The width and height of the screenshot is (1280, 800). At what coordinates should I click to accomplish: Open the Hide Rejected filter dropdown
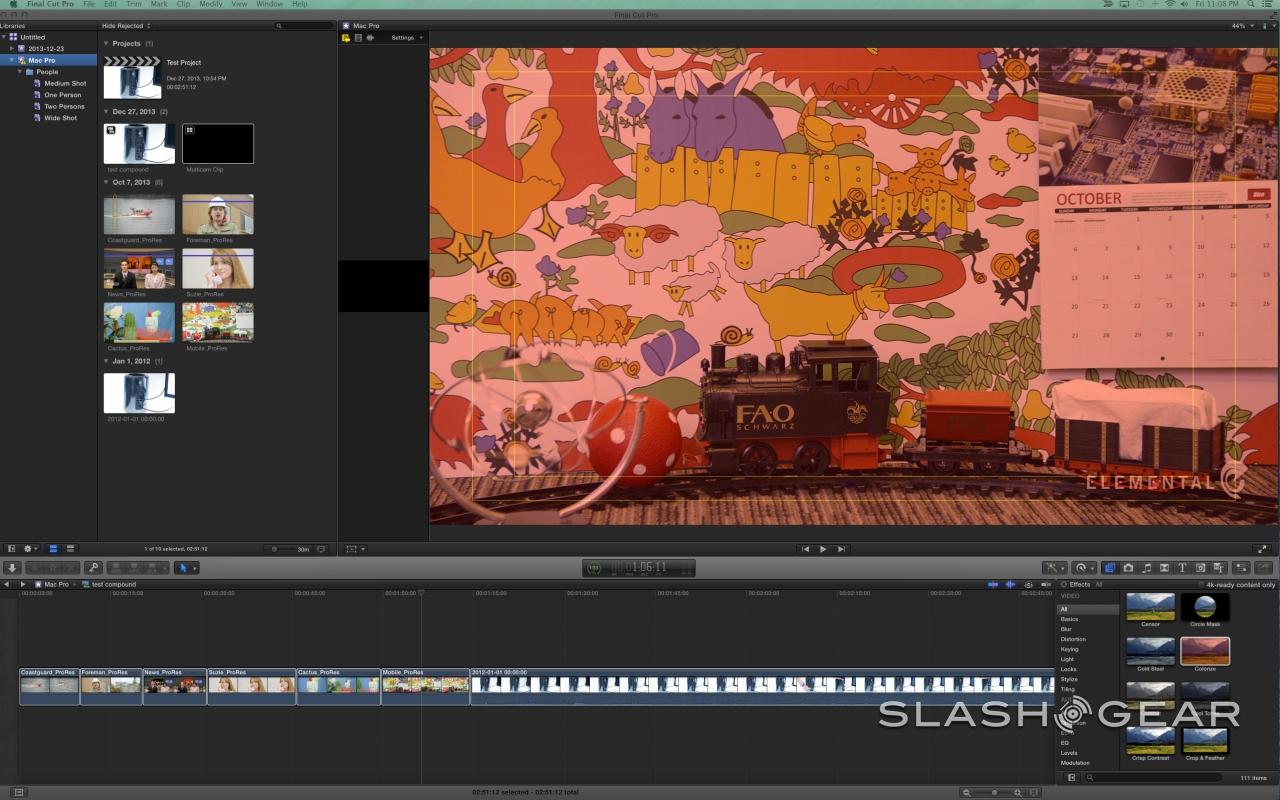point(126,26)
